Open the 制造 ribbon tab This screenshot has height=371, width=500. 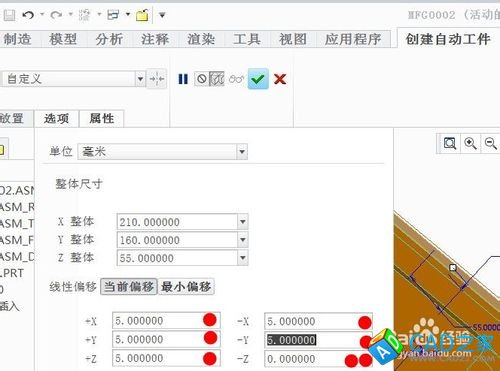(x=17, y=39)
